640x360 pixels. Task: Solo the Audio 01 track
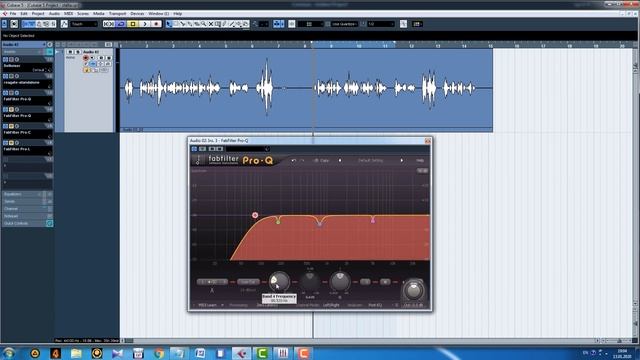78,52
